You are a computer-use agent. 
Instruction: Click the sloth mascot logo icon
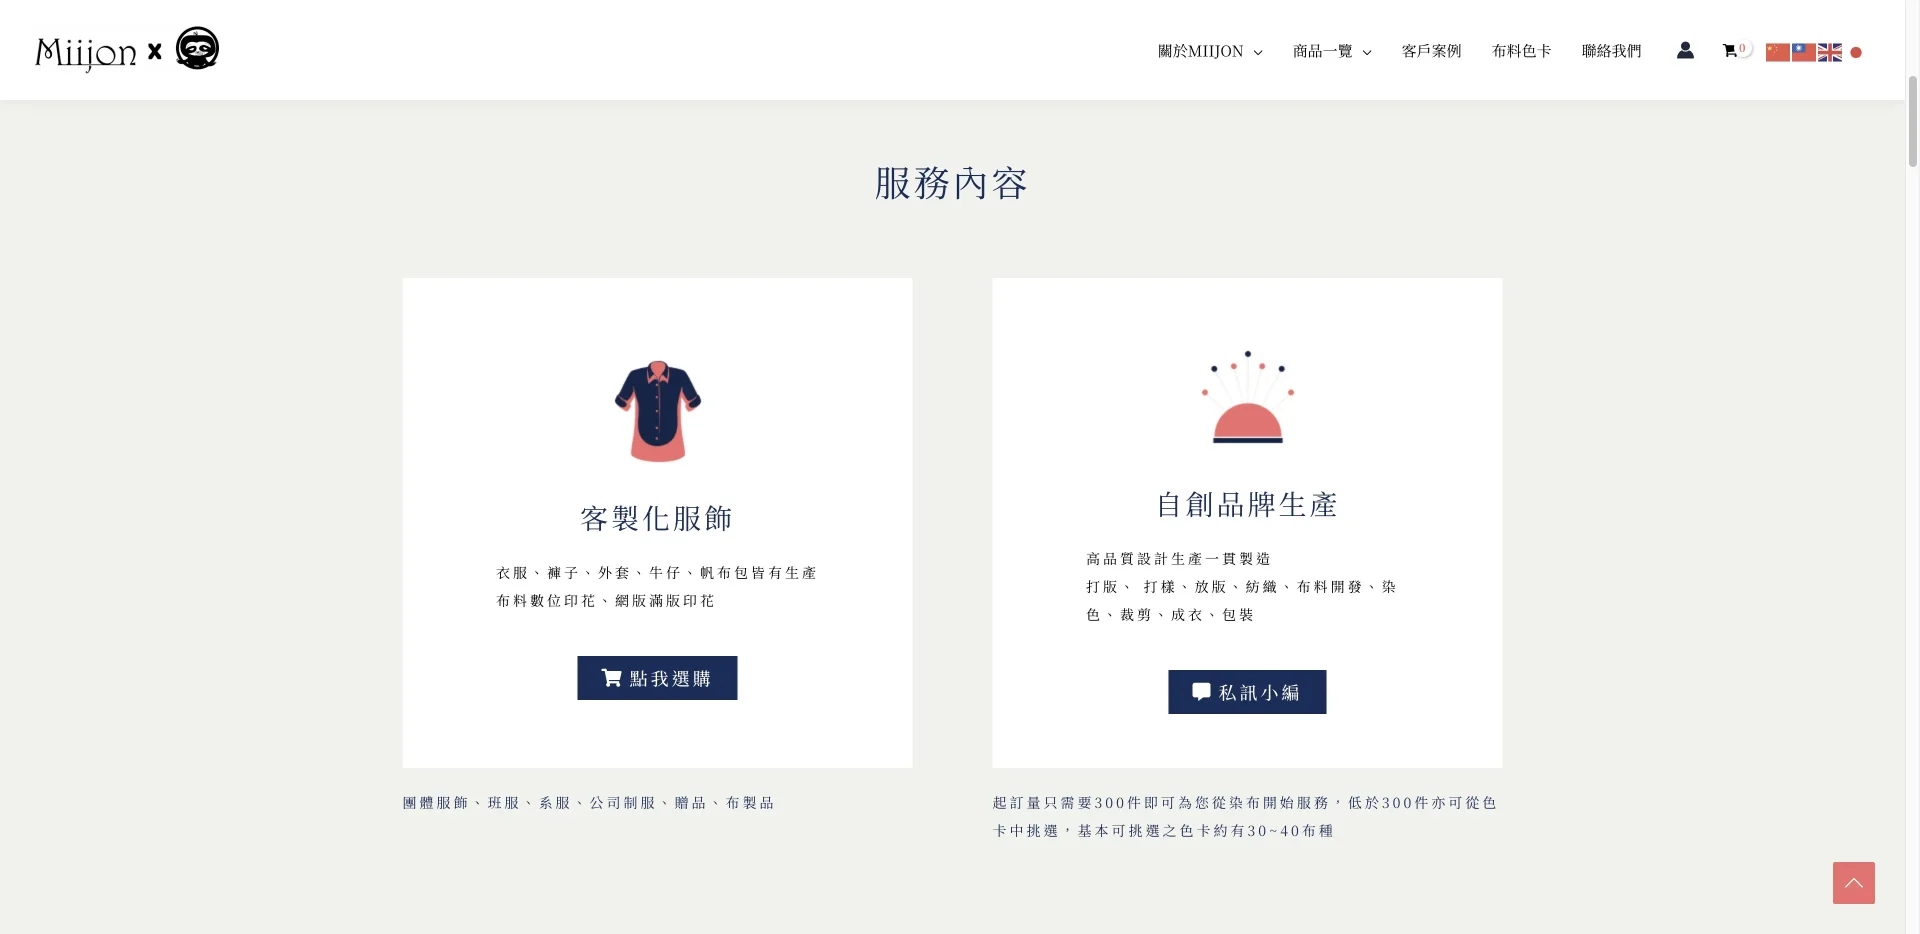(197, 48)
